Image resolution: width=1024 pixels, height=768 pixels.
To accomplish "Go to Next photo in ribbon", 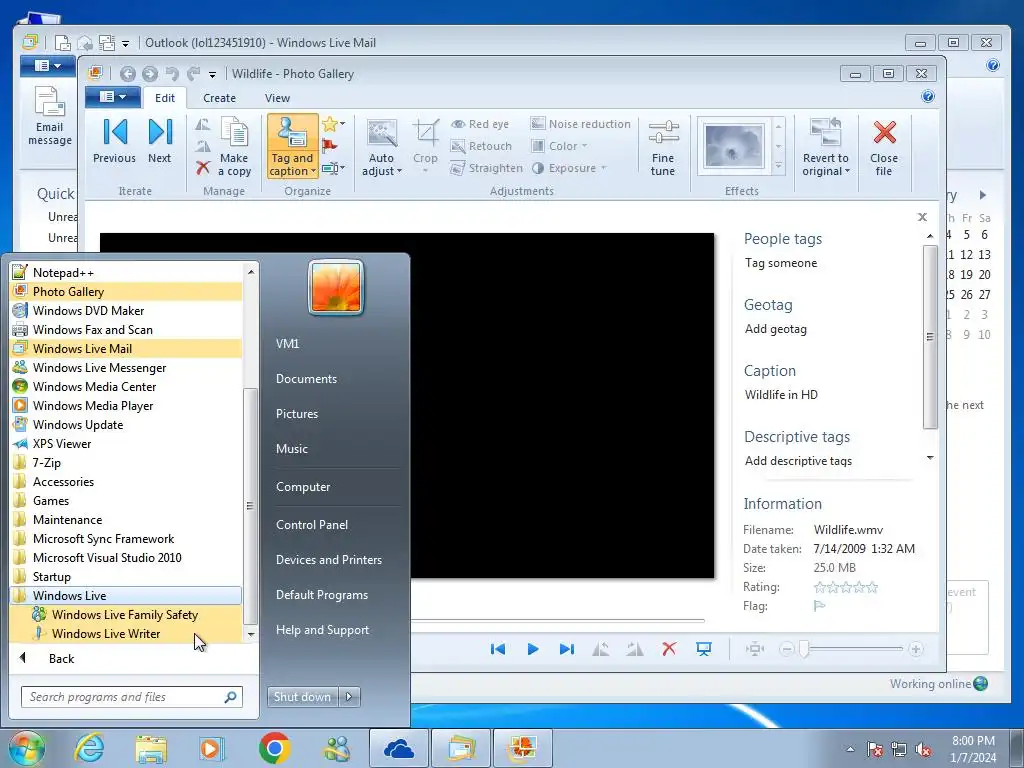I will [x=159, y=140].
